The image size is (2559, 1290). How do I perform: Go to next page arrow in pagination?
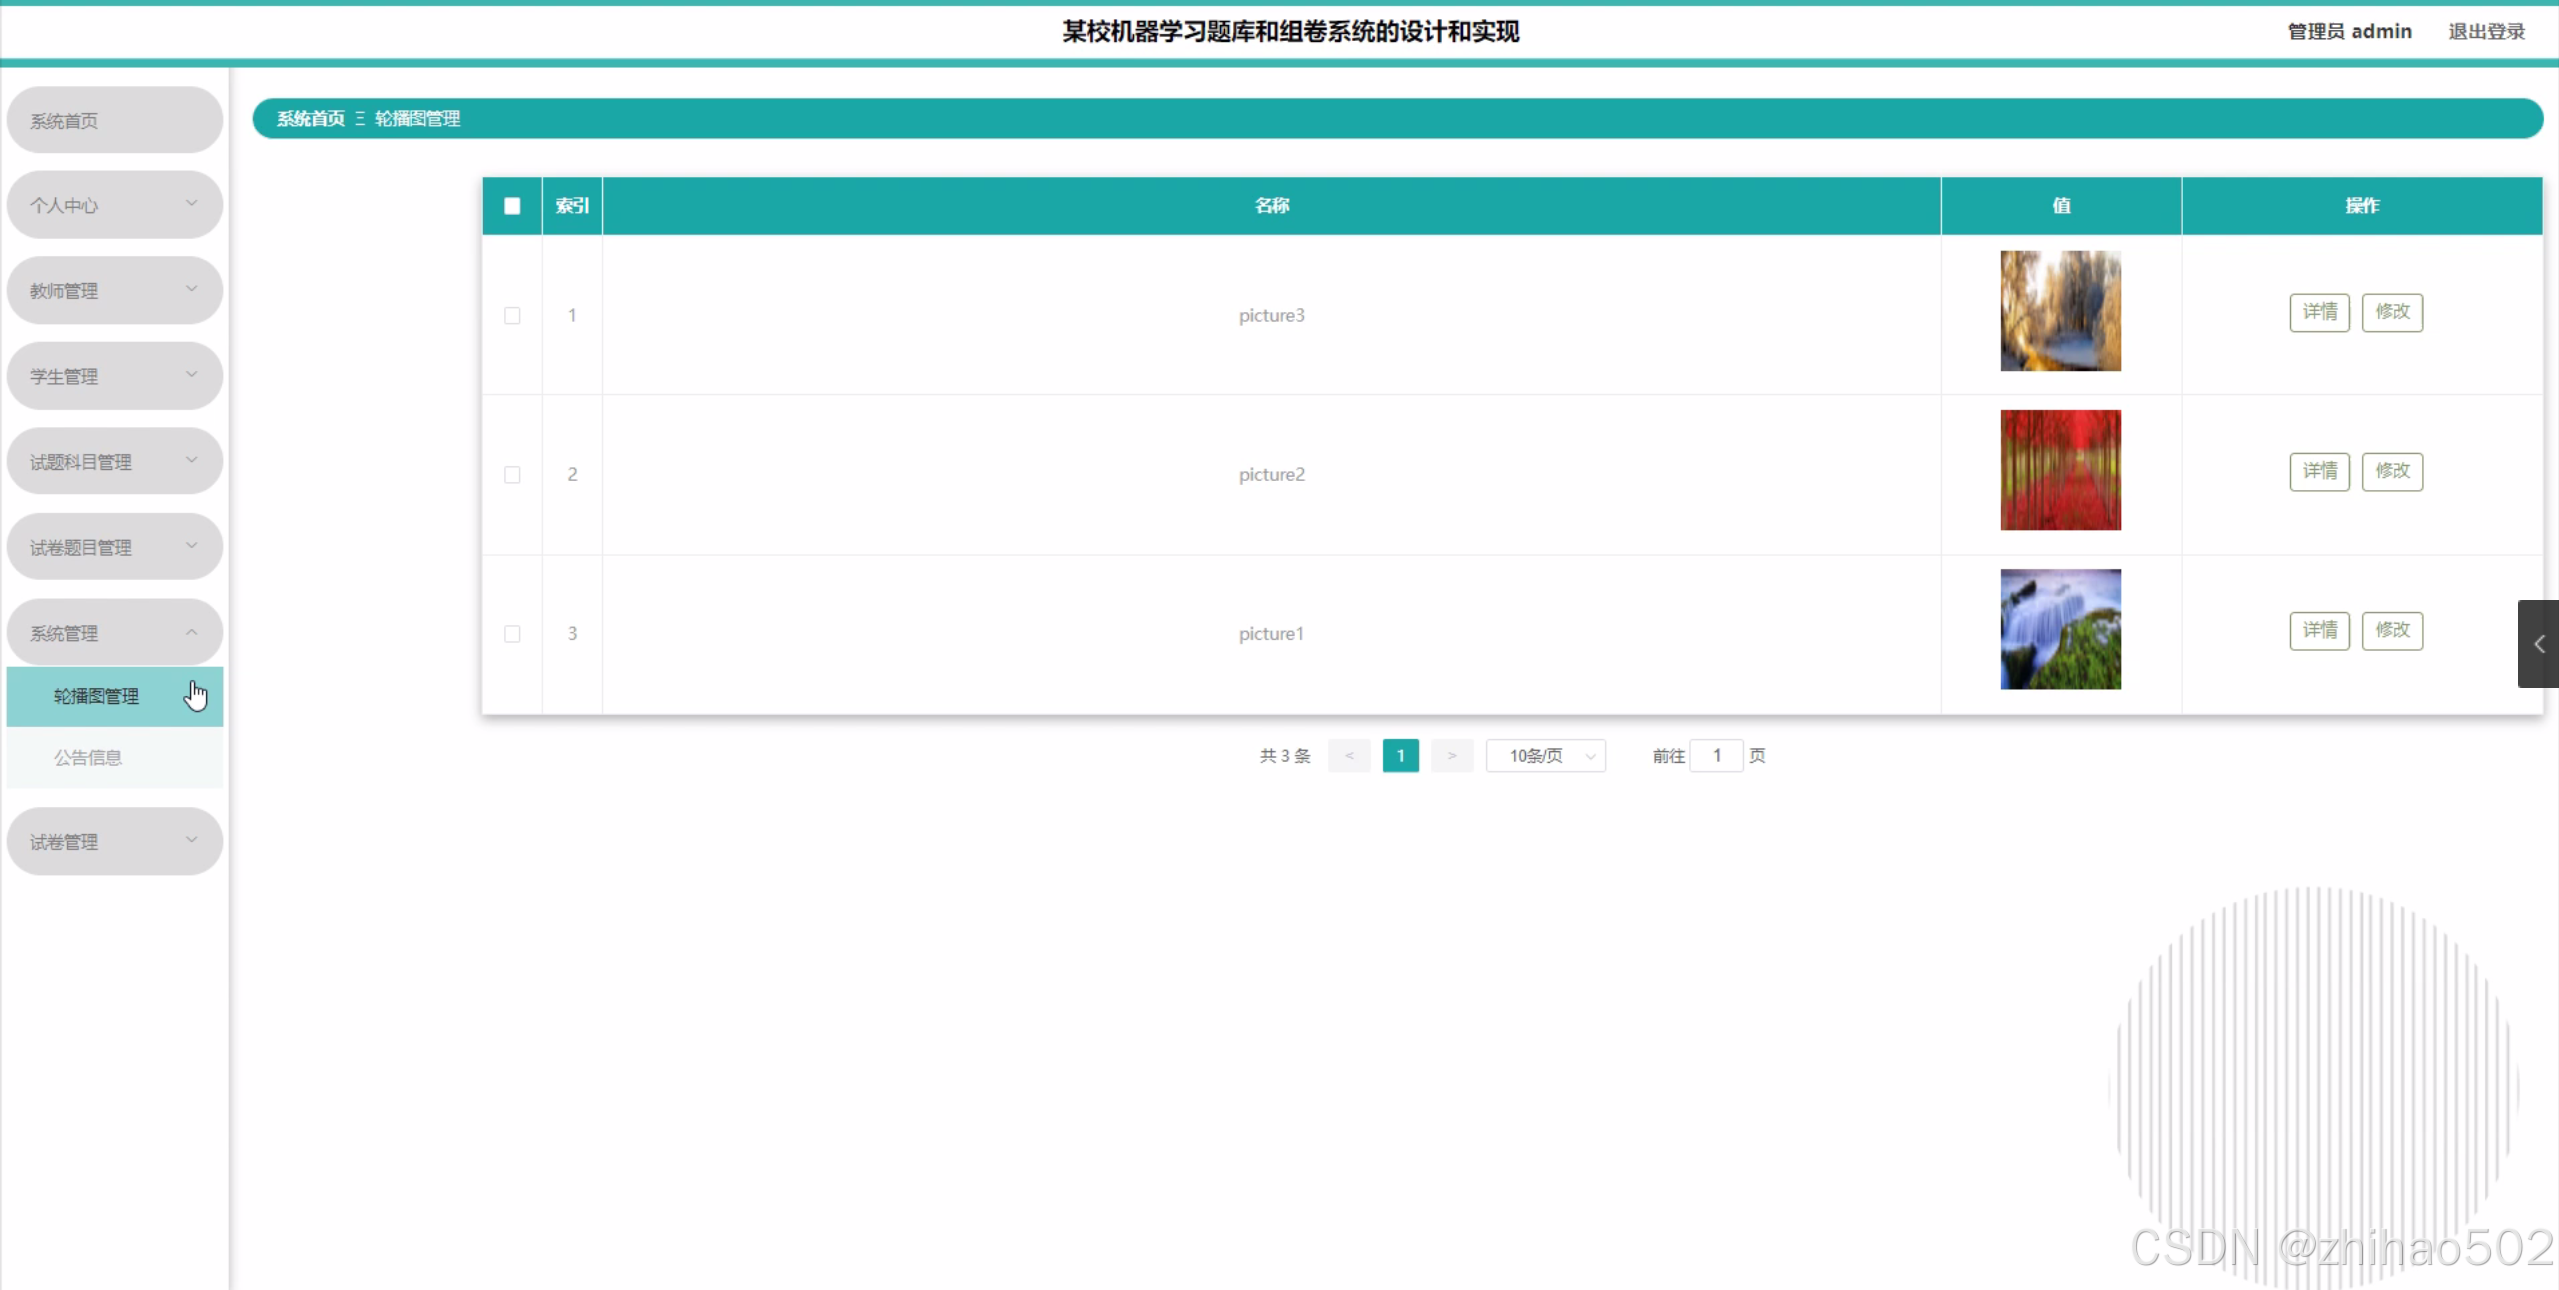[x=1451, y=756]
